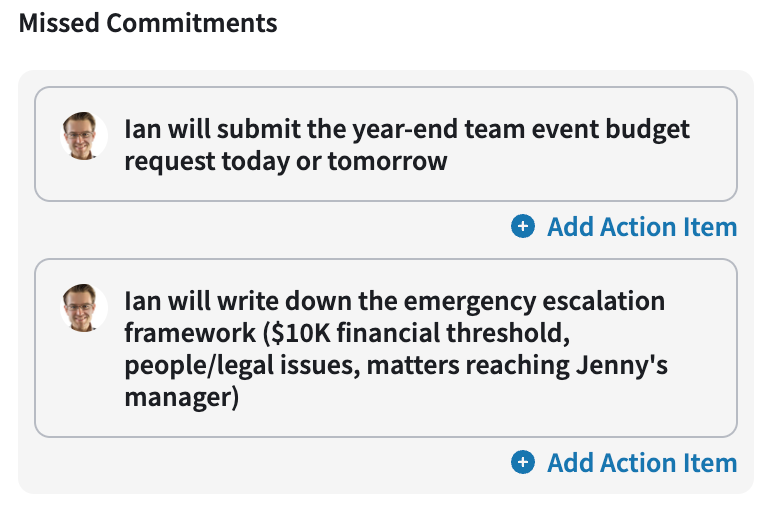Click the words 'Add Action Item' under second card
This screenshot has width=770, height=510.
point(642,462)
